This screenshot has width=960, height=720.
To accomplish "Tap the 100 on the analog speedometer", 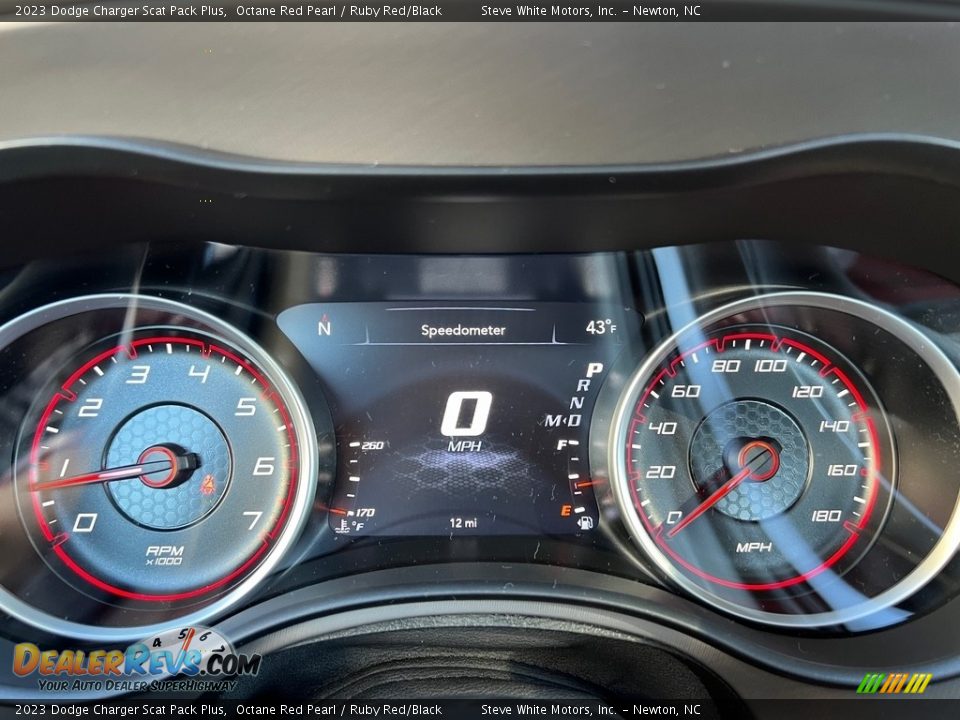I will tap(770, 366).
